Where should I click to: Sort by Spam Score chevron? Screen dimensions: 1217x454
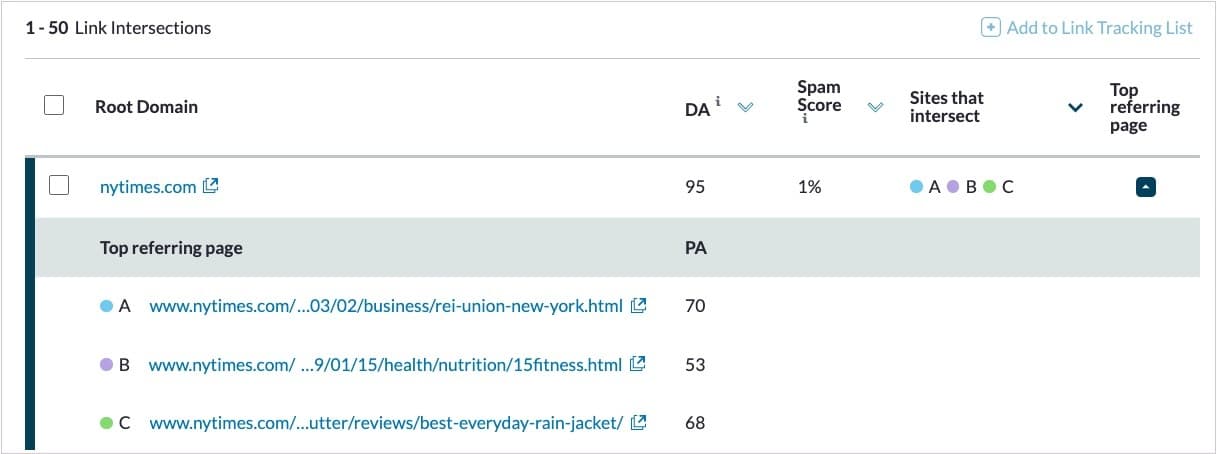876,108
